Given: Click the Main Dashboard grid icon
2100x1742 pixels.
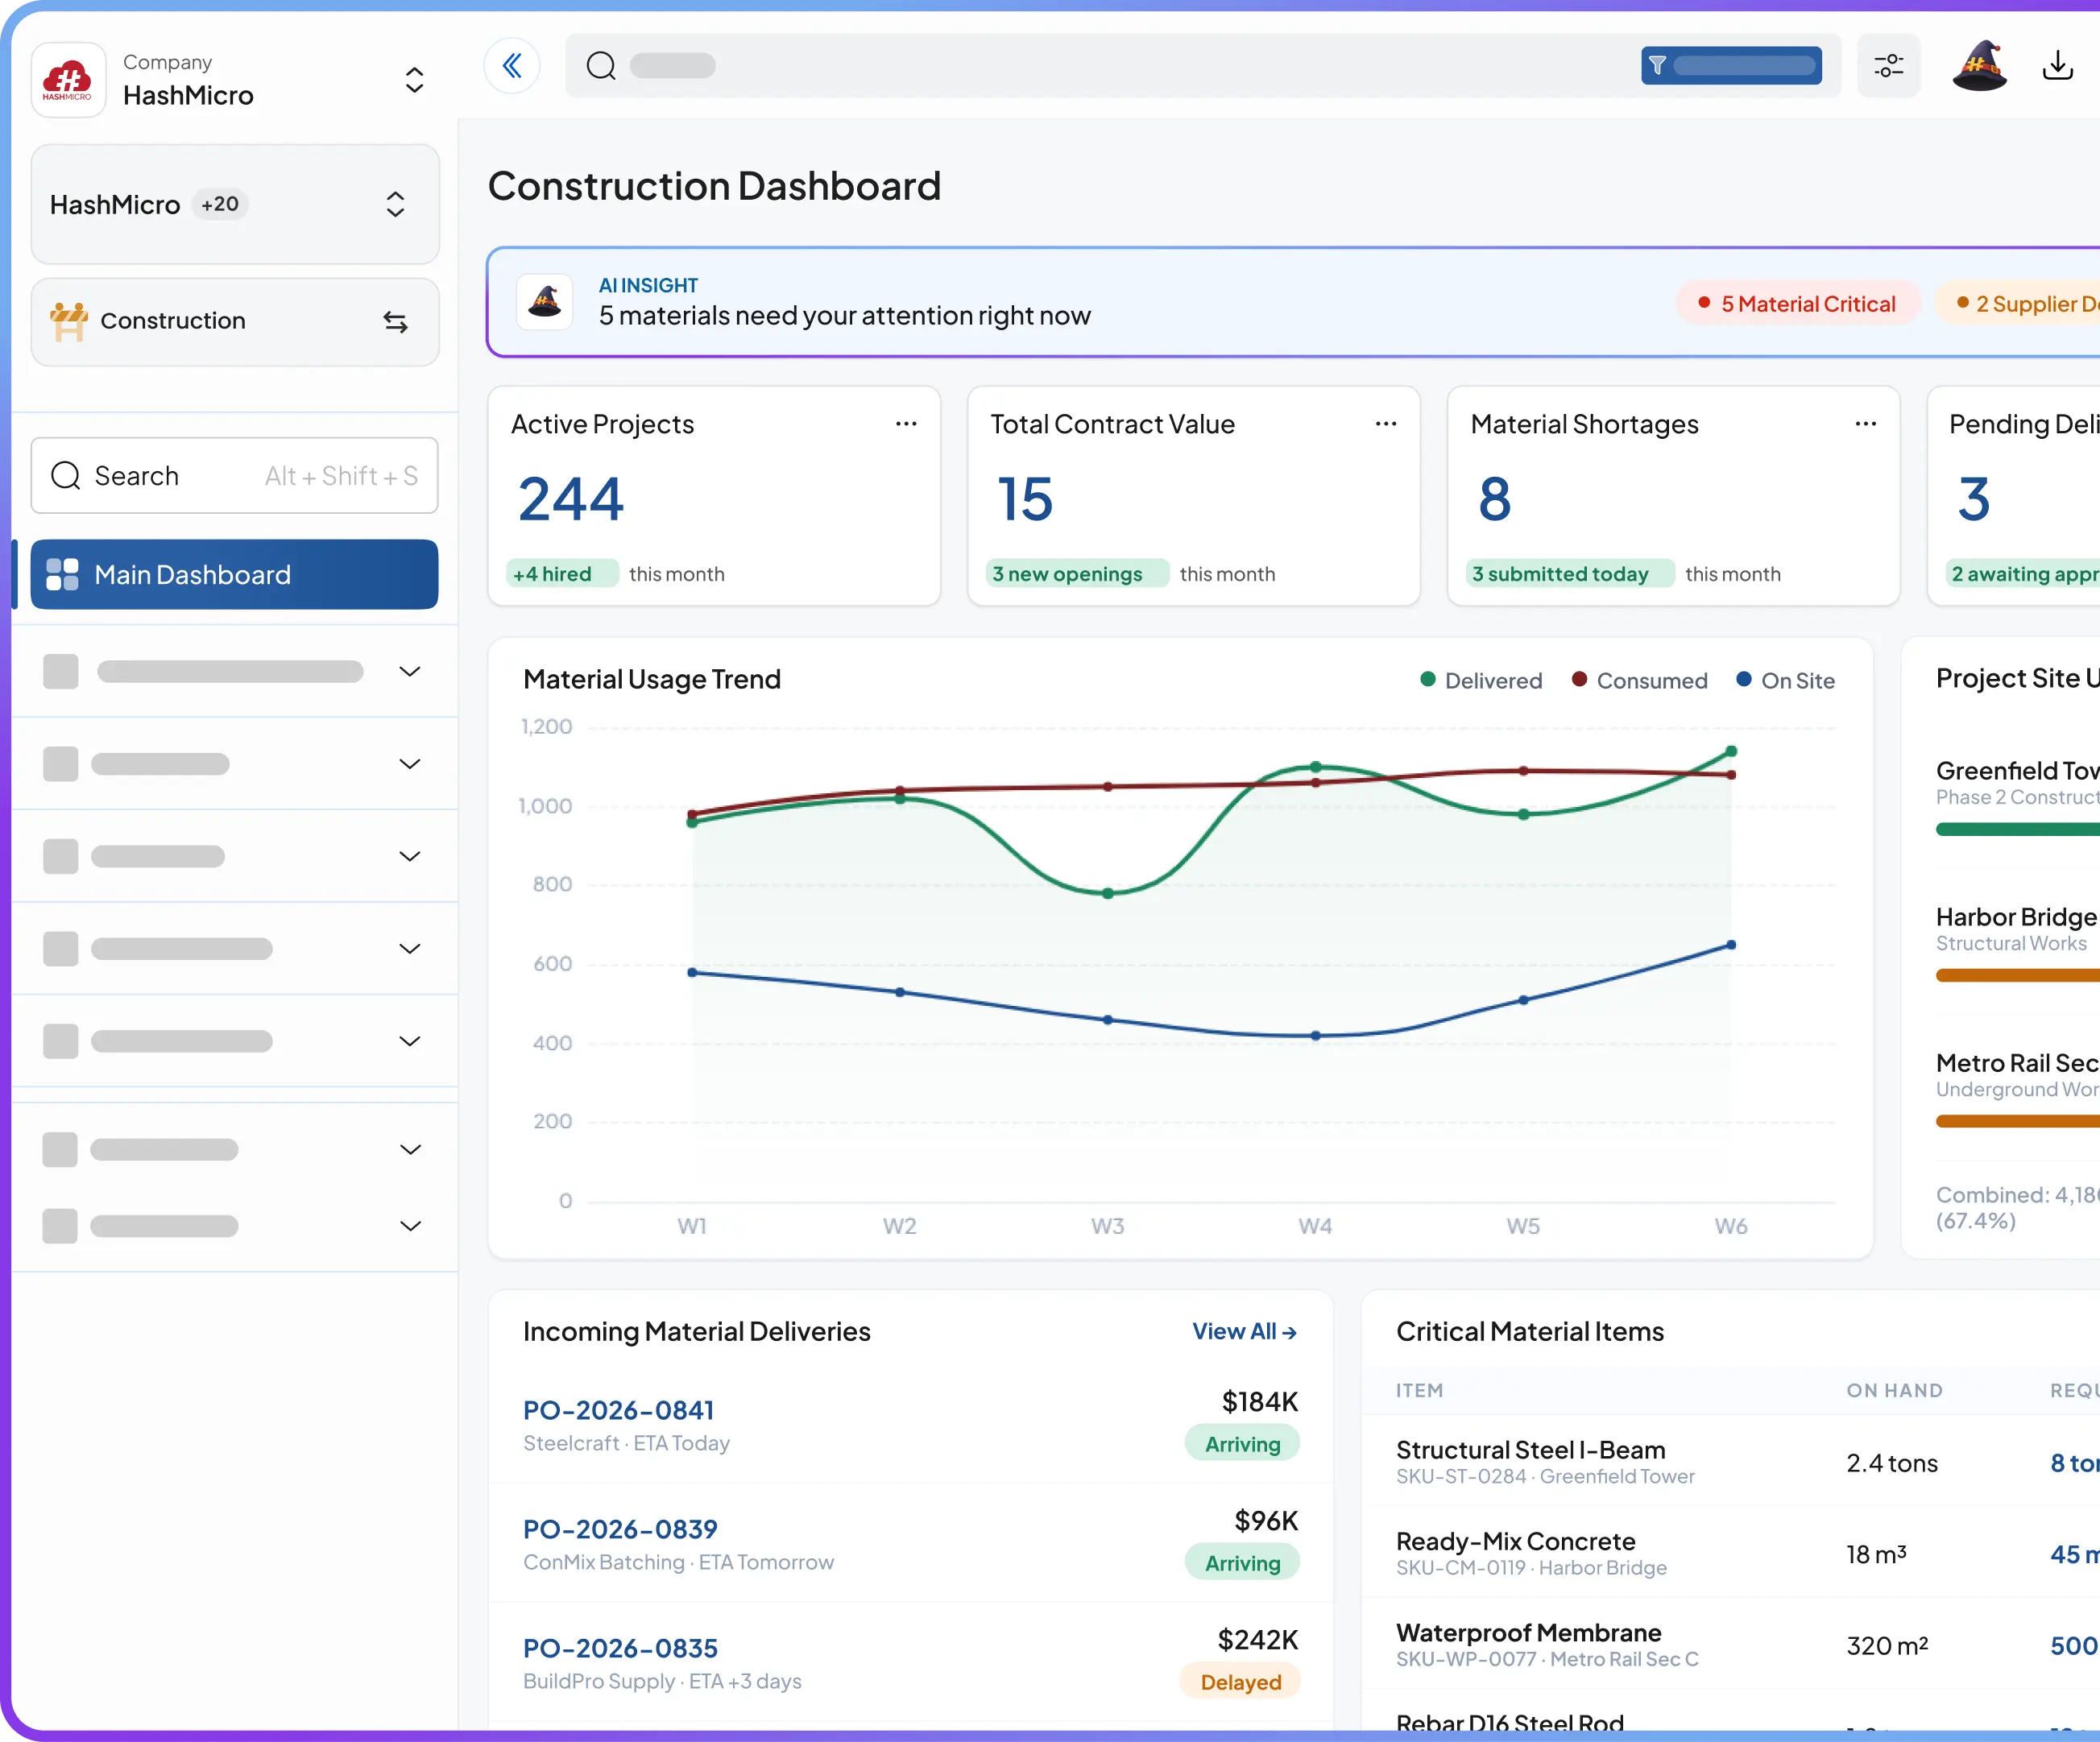Looking at the screenshot, I should [62, 575].
